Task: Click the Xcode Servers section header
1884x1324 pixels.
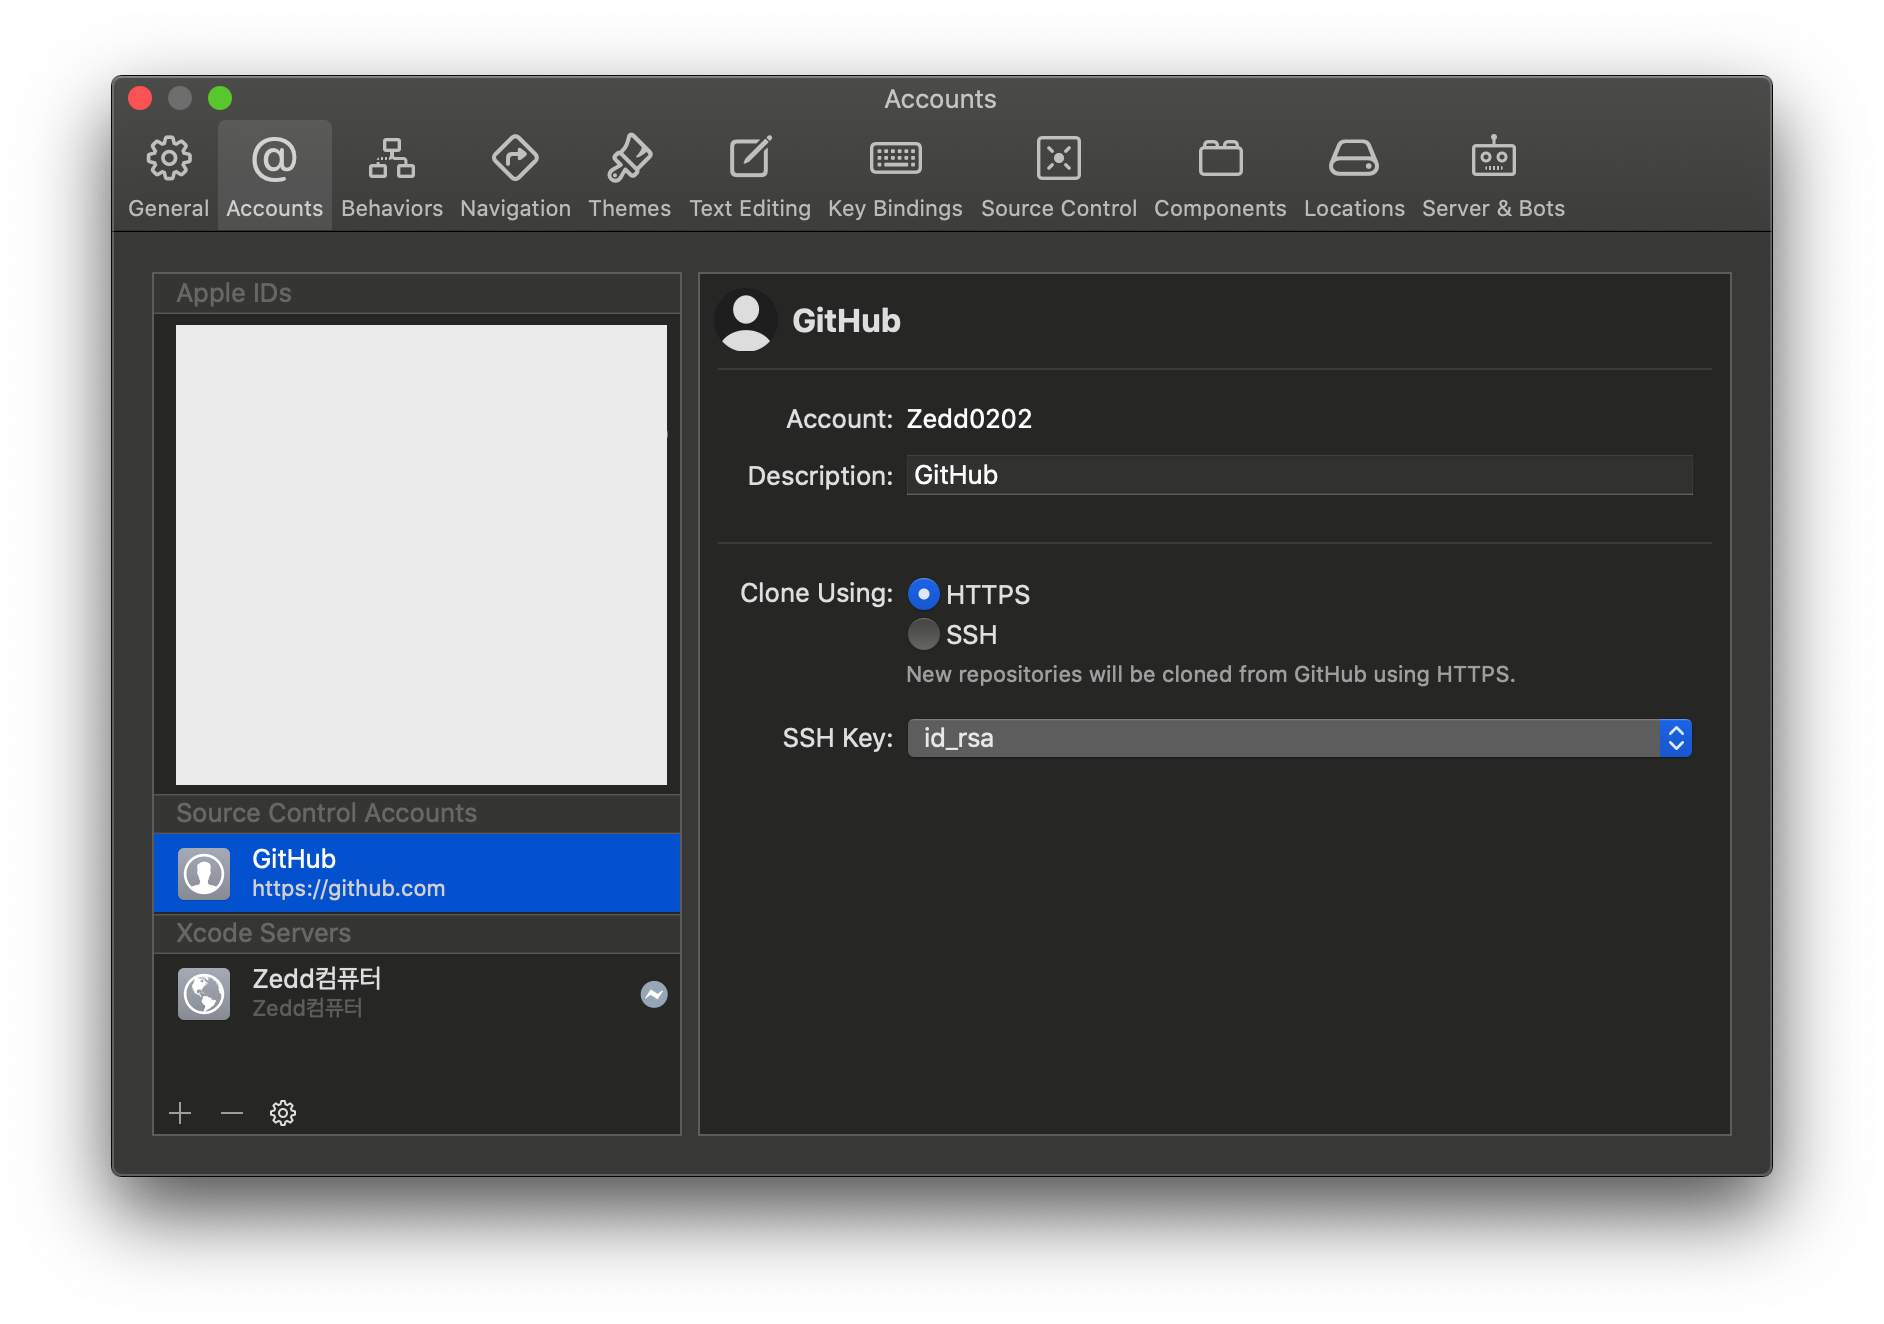Action: pos(417,933)
